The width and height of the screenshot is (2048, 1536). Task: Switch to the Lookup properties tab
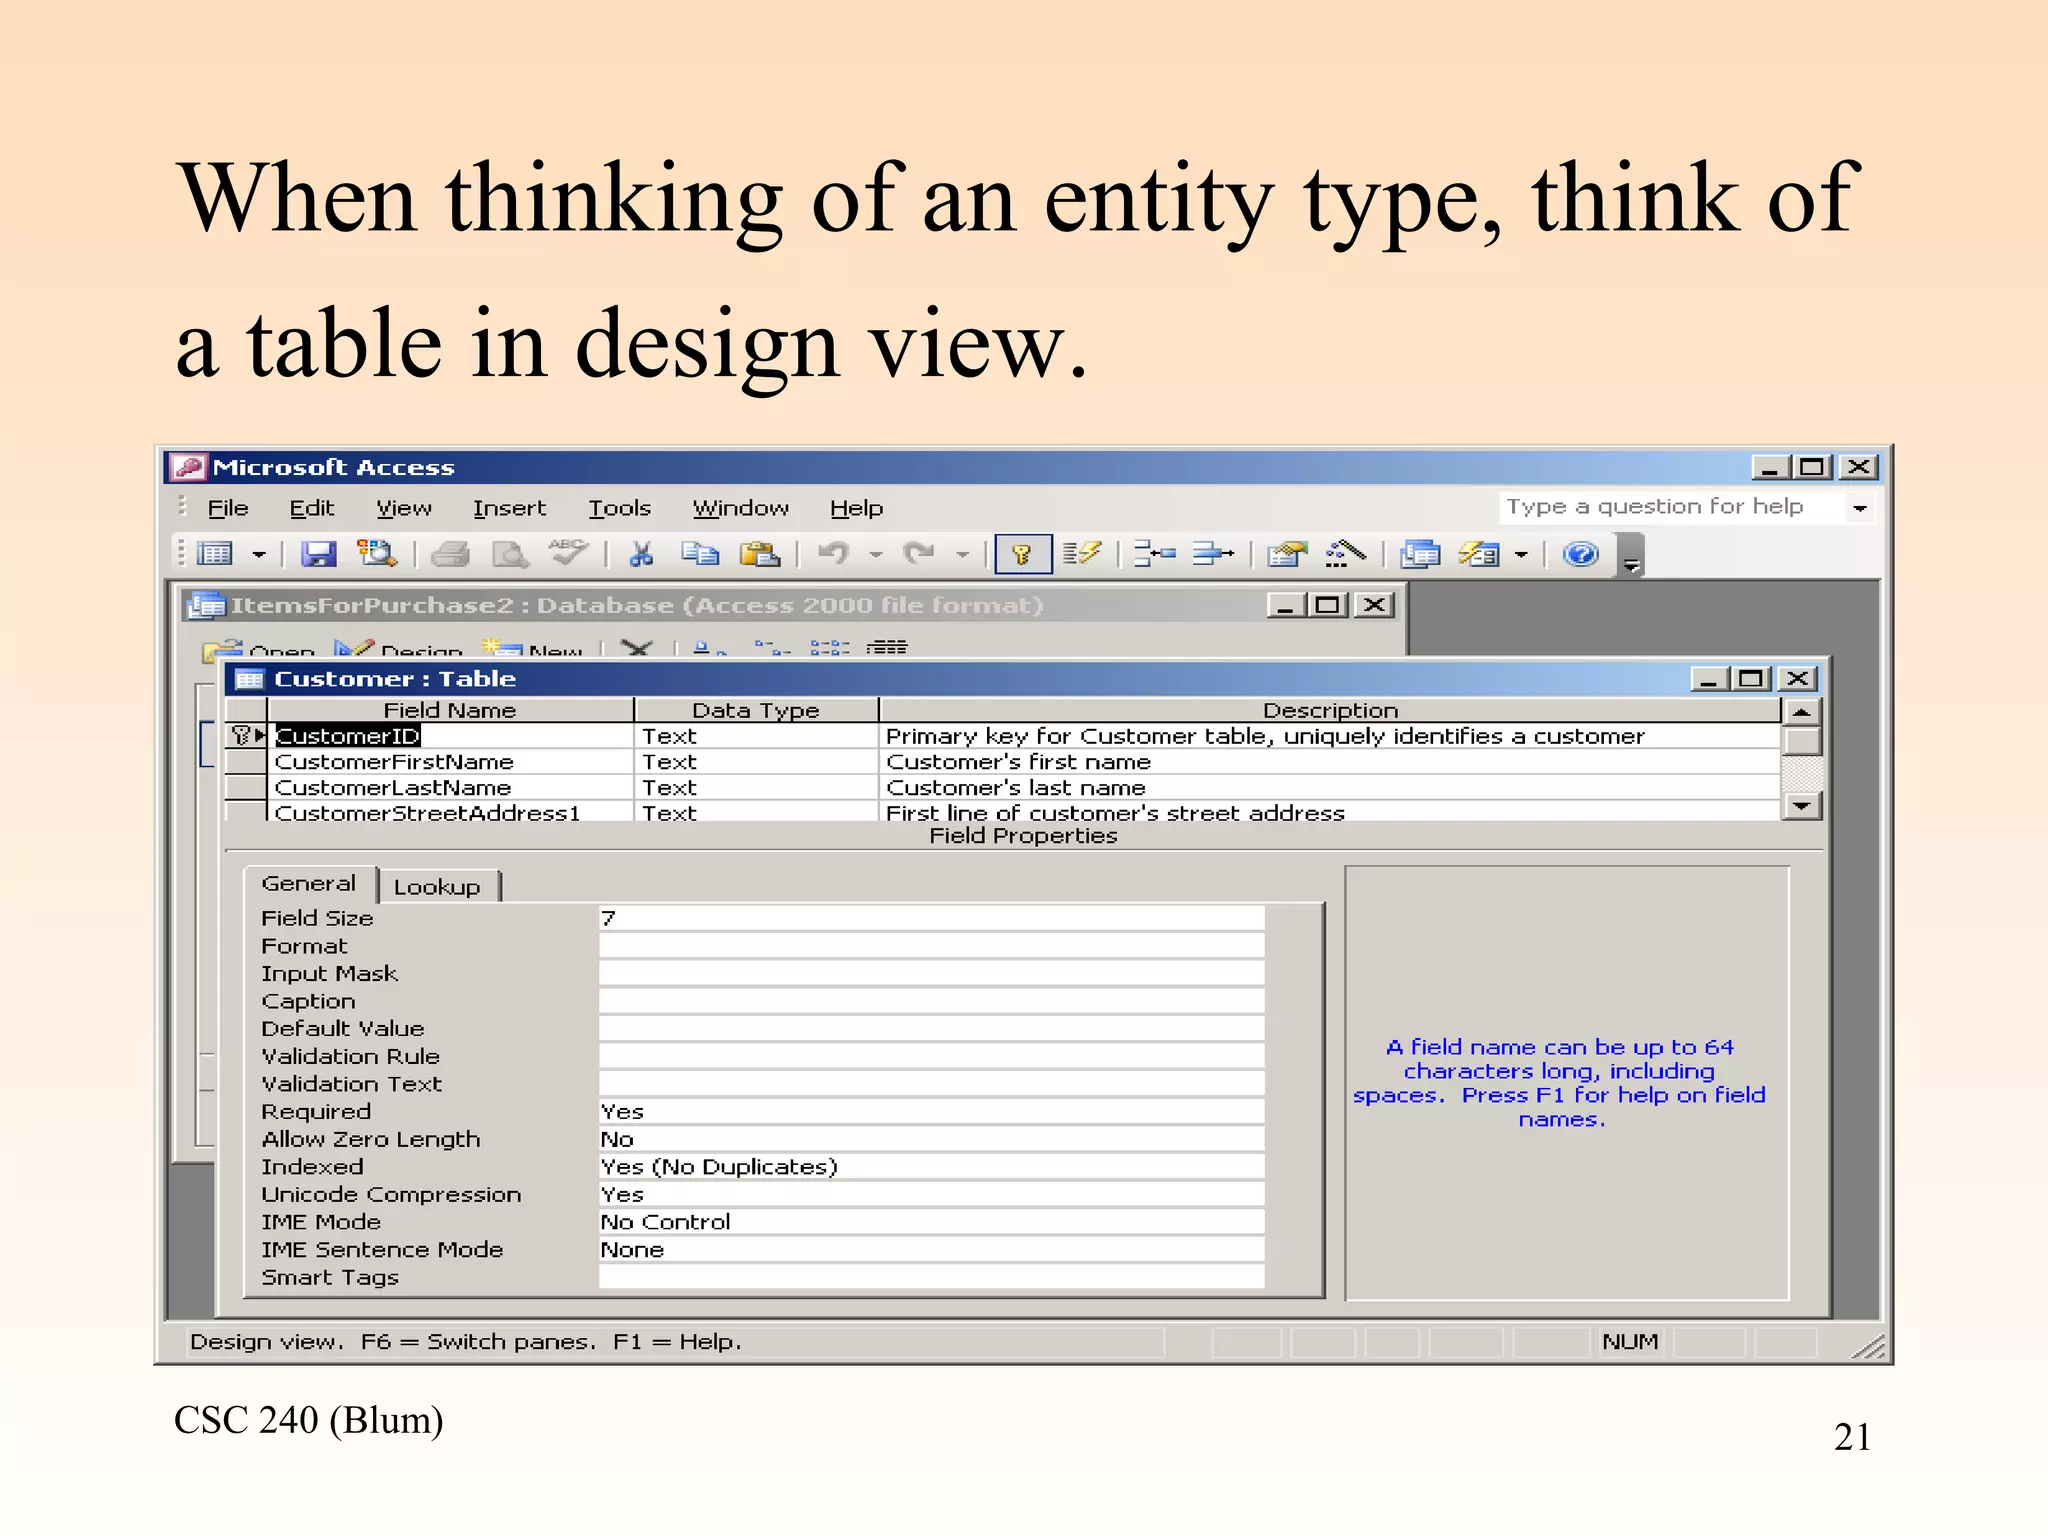pyautogui.click(x=437, y=887)
